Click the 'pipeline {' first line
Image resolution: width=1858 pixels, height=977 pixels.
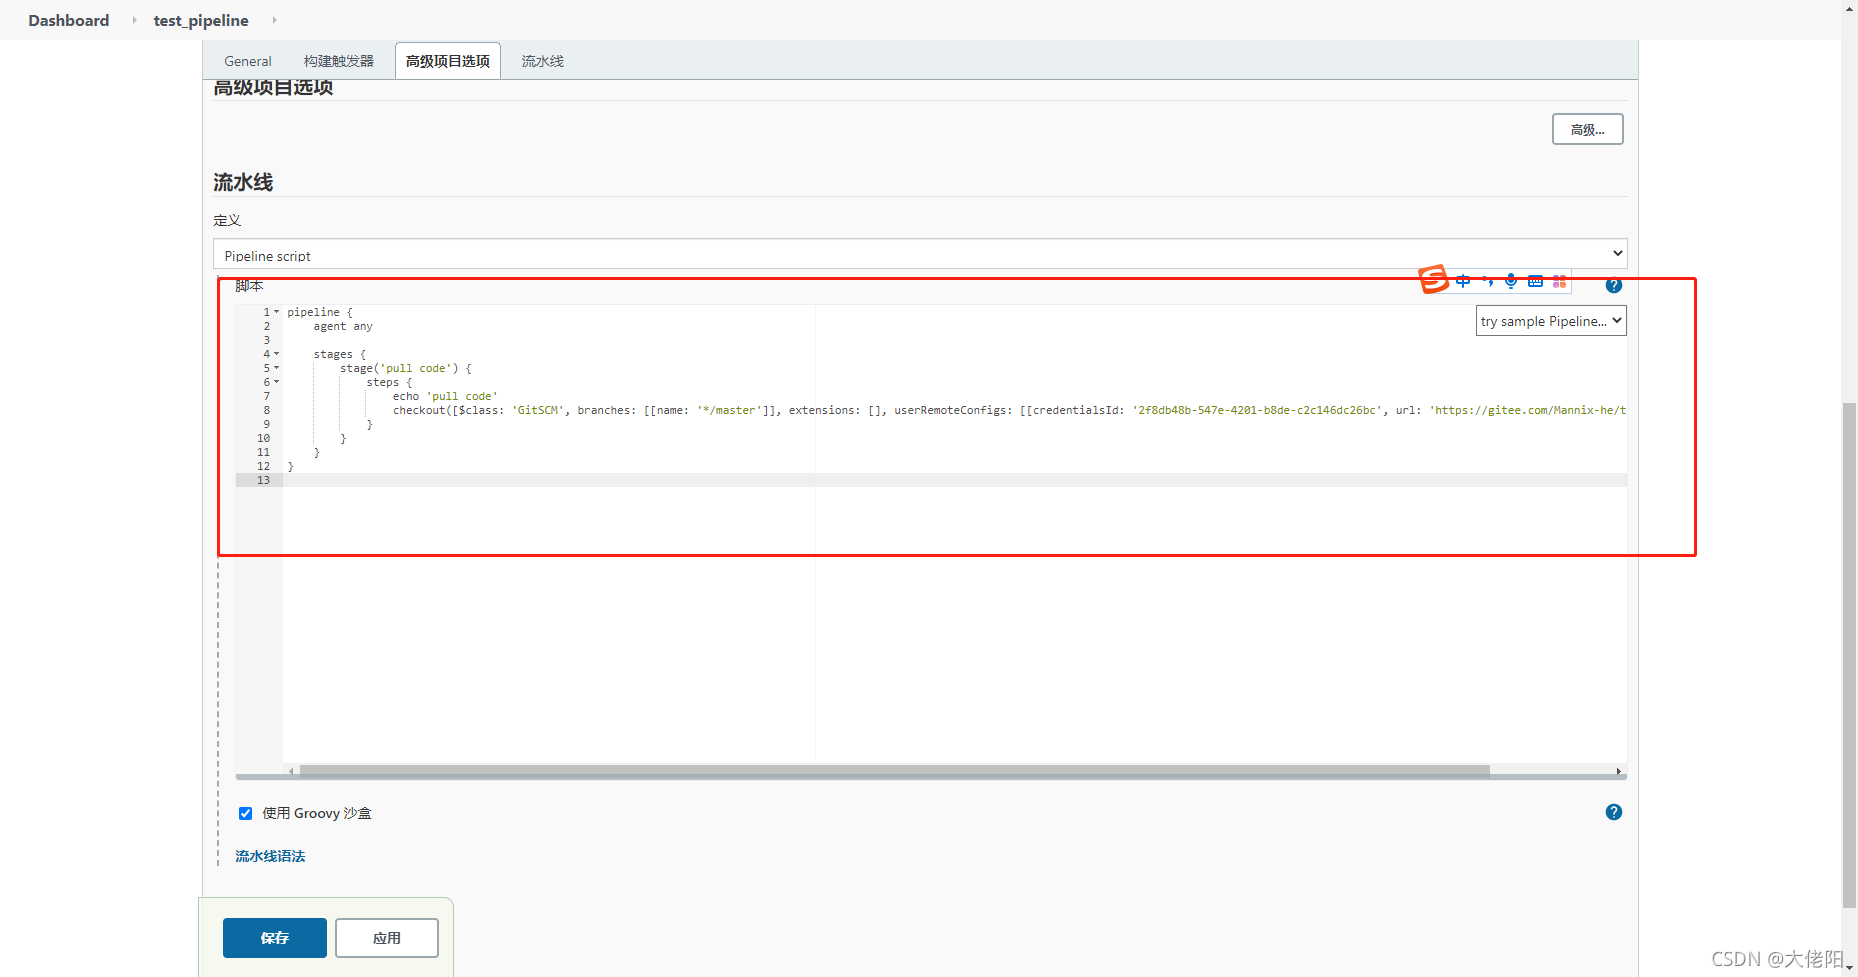pyautogui.click(x=320, y=312)
